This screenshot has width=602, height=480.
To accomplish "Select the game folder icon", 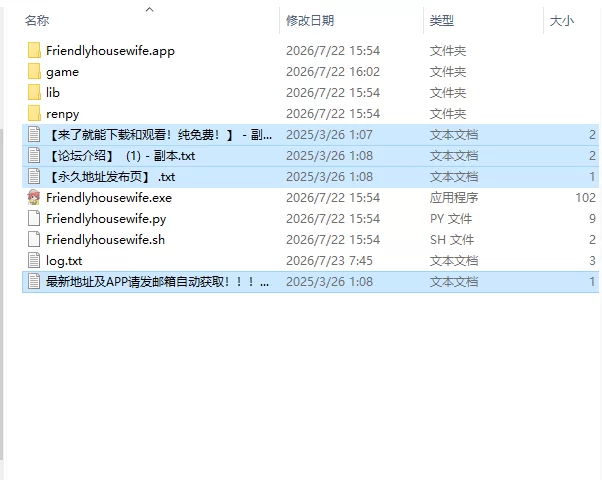I will point(34,72).
